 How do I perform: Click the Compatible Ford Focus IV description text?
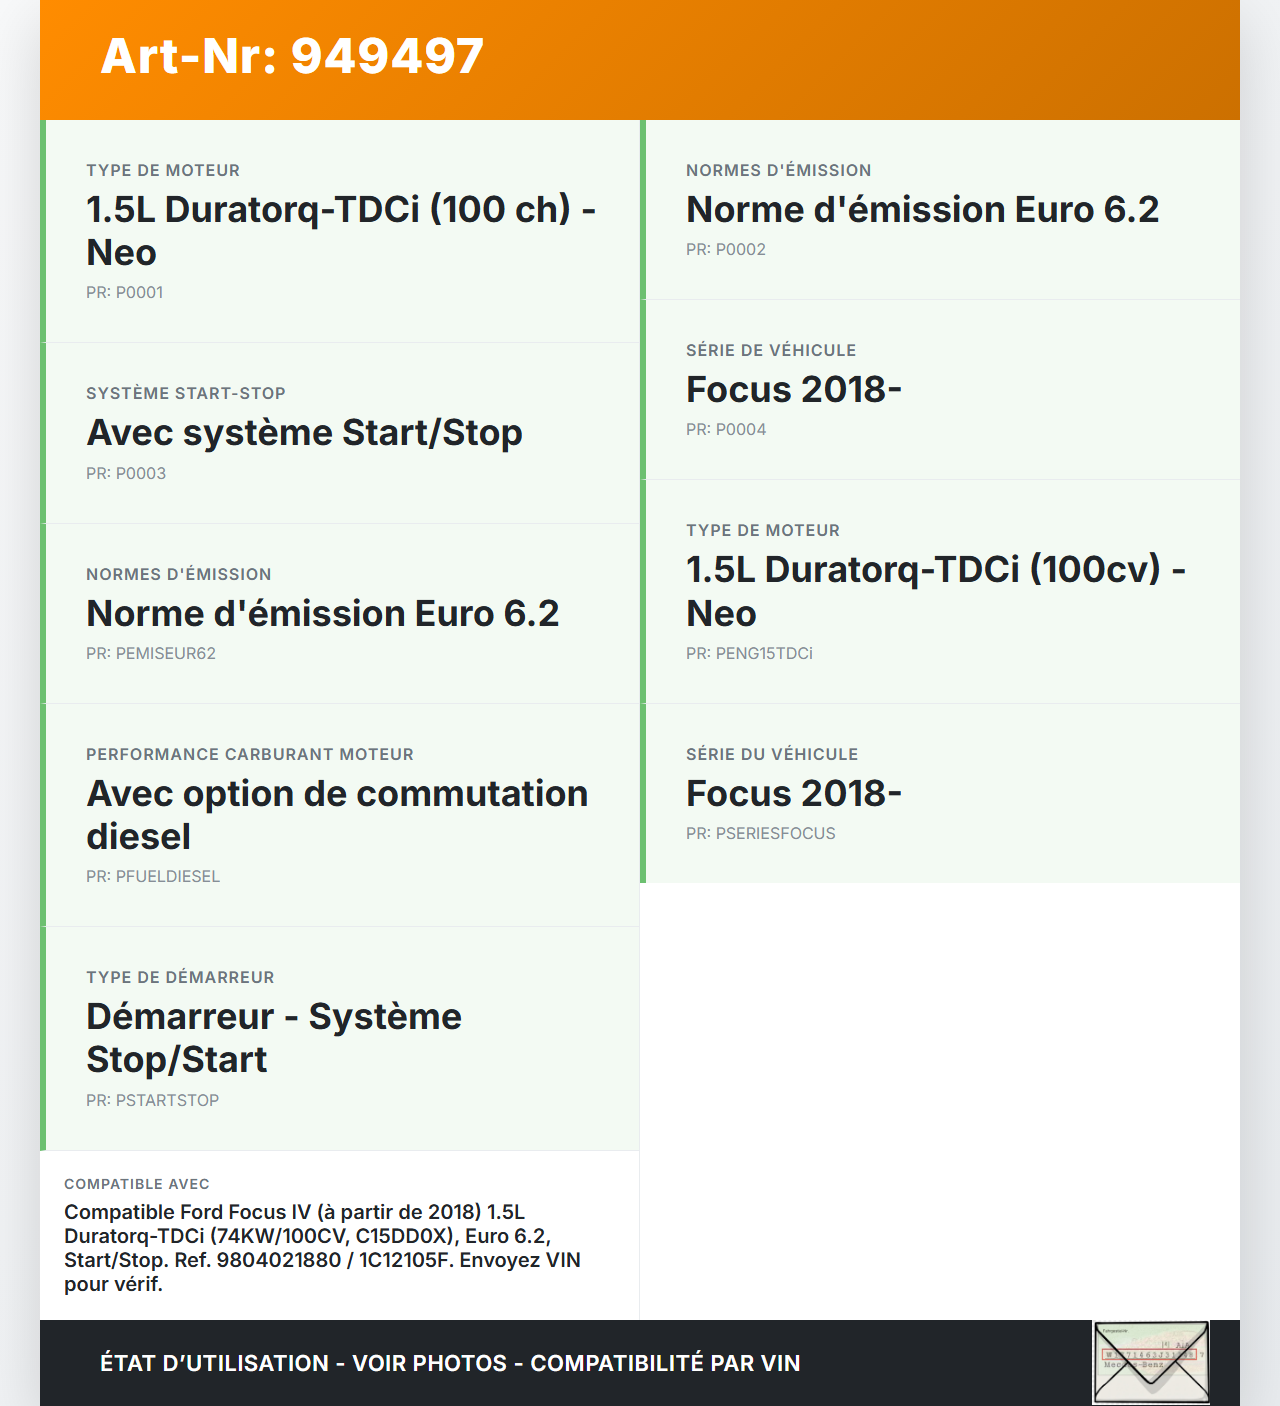point(322,1248)
